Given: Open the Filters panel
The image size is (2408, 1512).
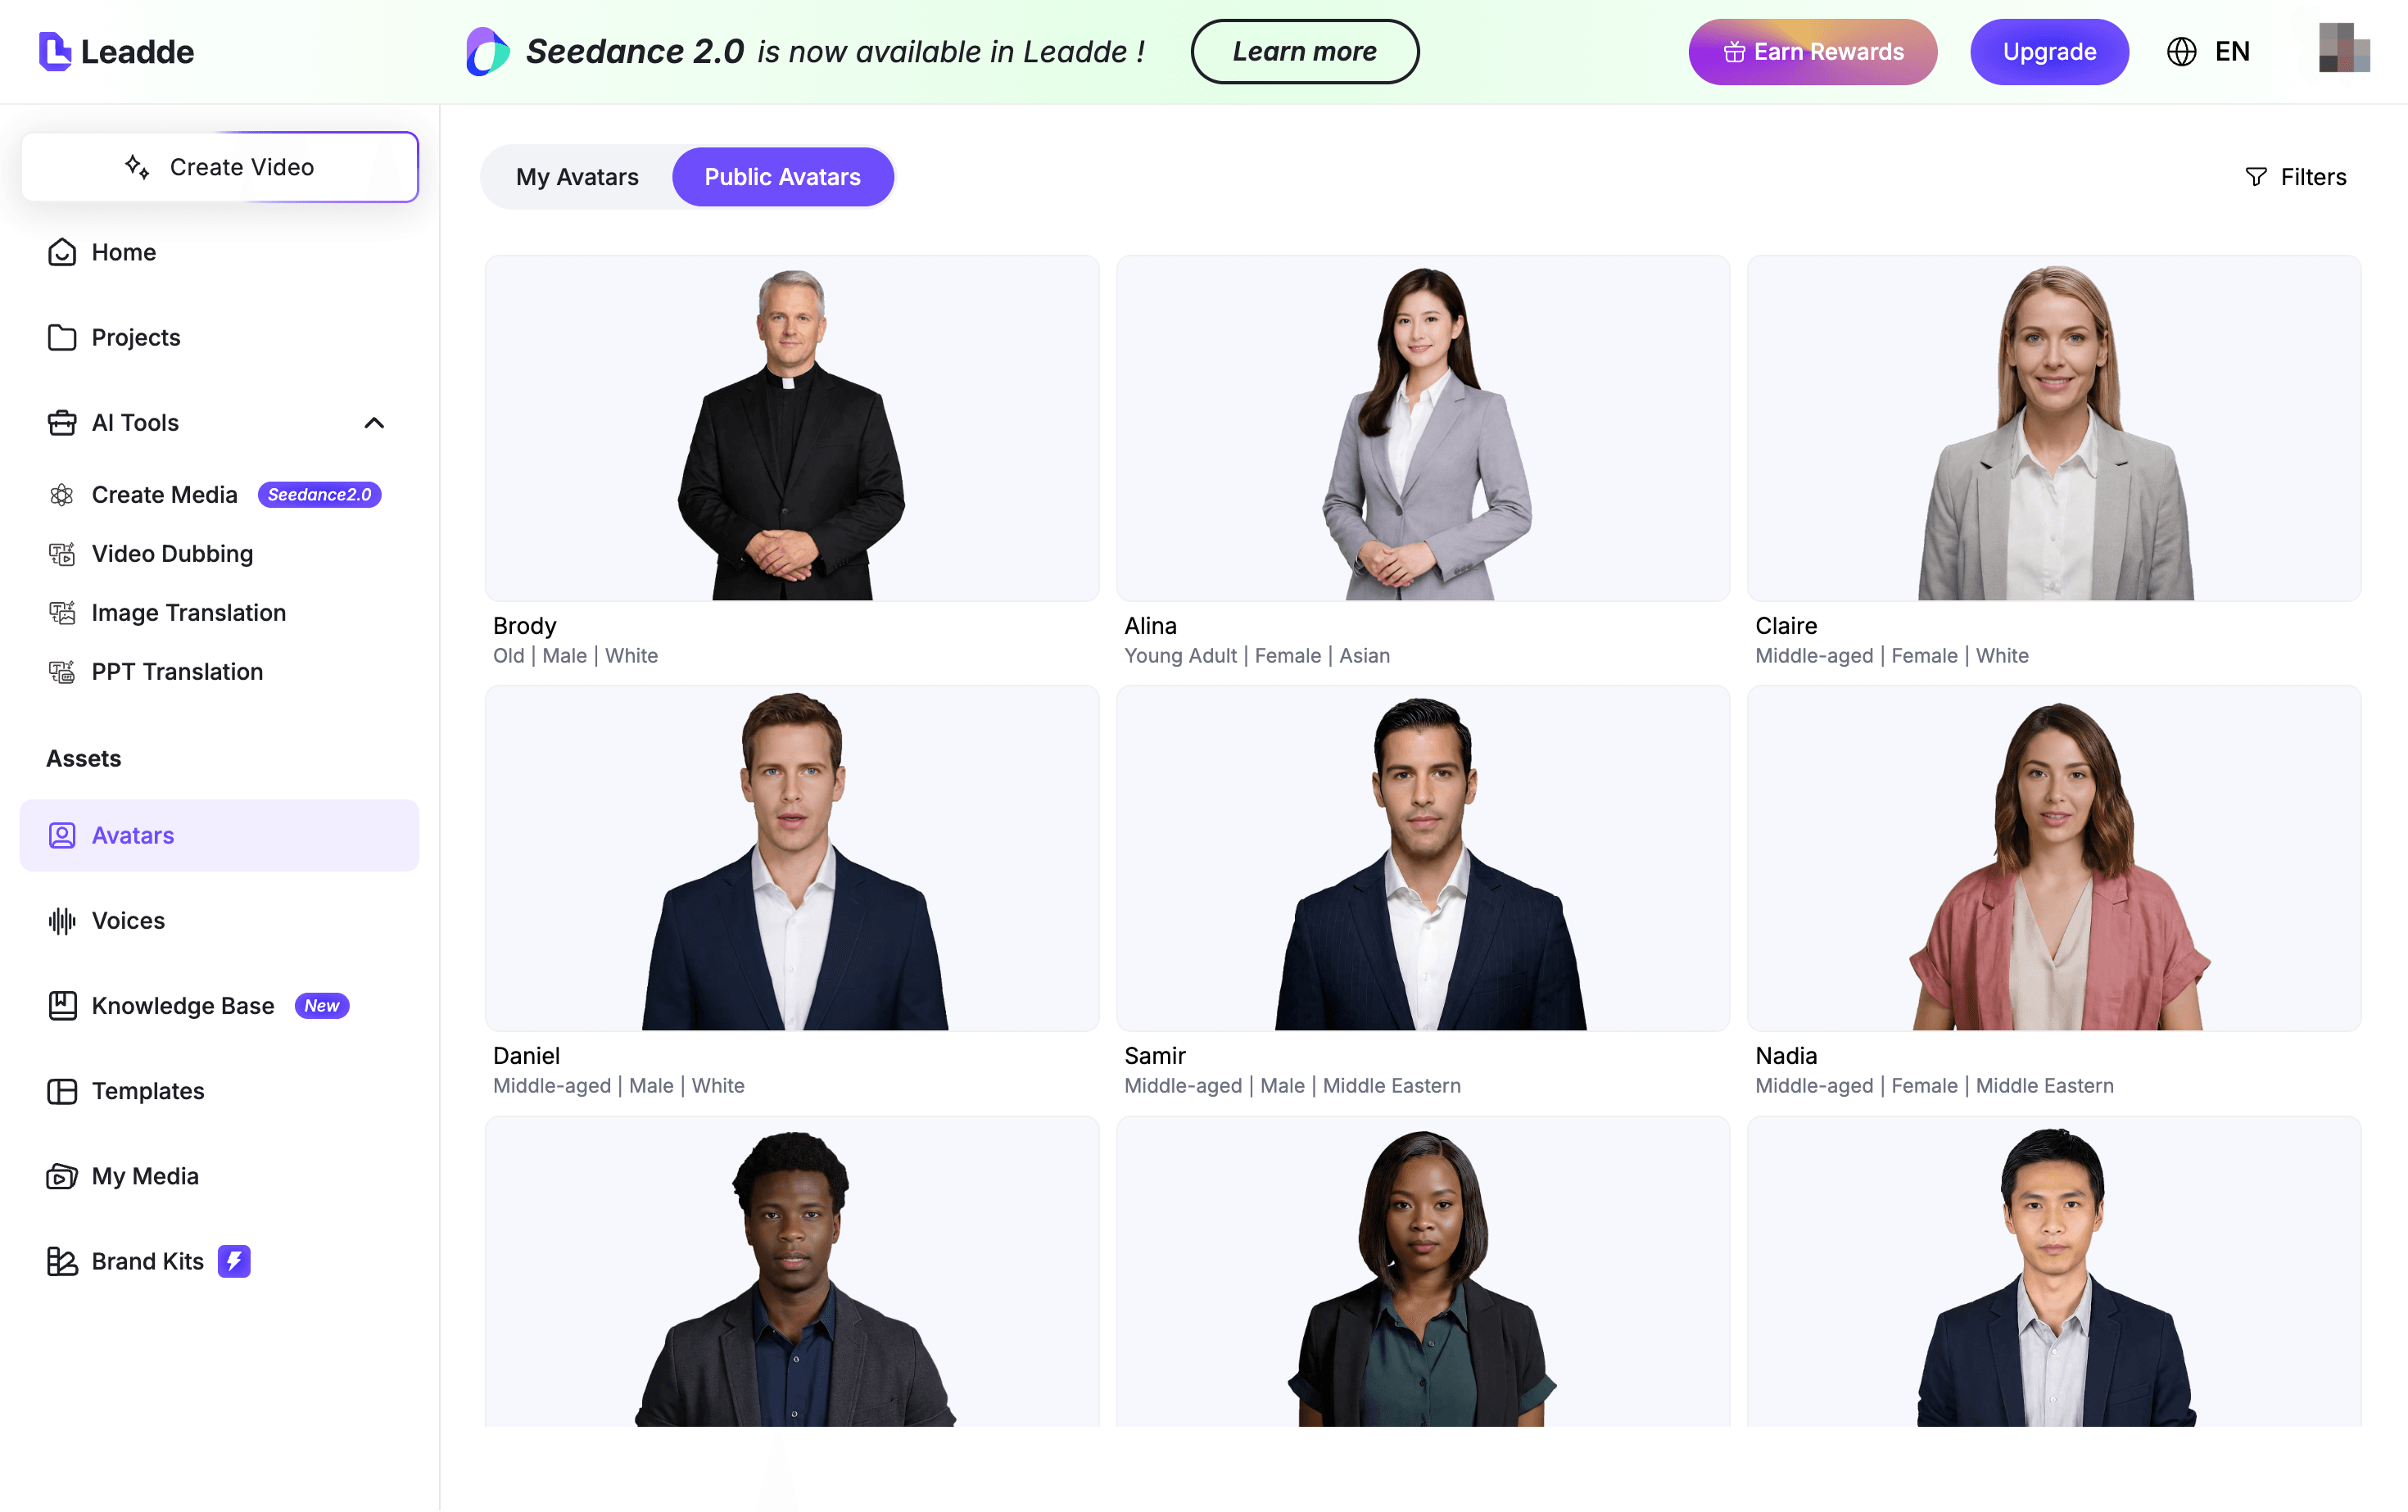Looking at the screenshot, I should click(x=2295, y=177).
